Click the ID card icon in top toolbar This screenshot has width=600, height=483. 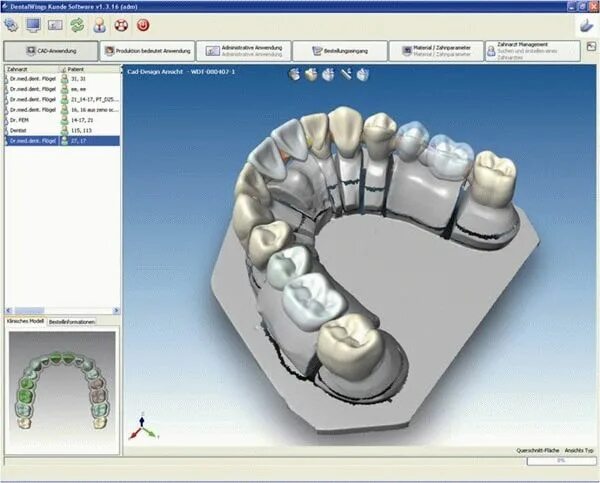(55, 25)
